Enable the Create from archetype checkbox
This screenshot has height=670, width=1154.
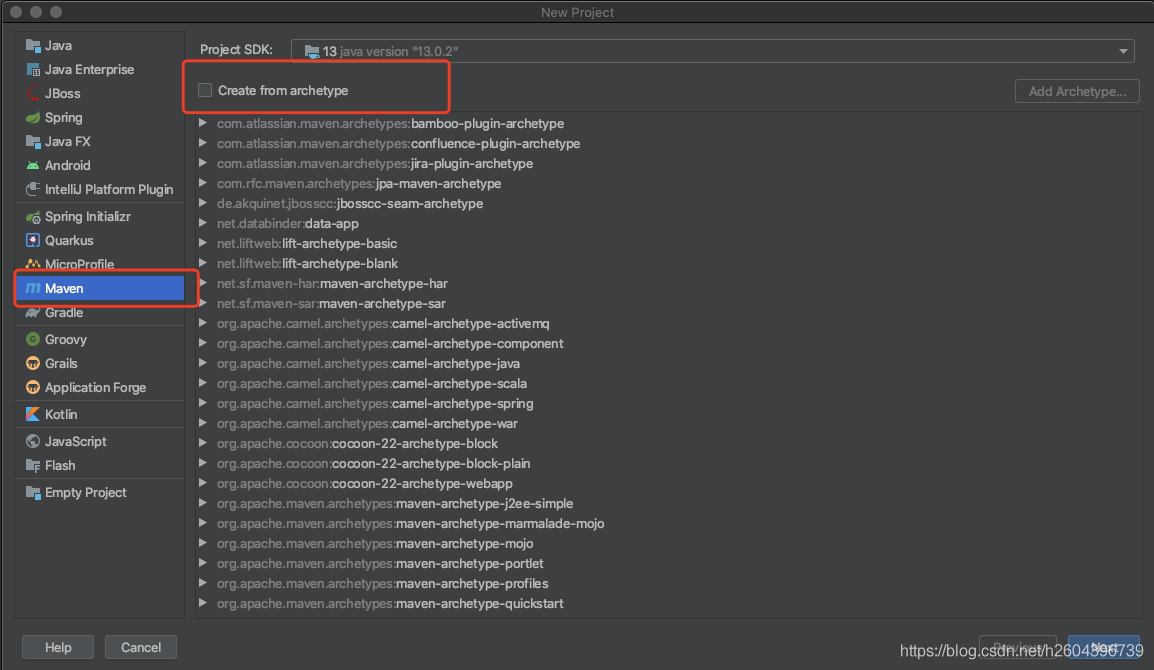click(x=205, y=89)
